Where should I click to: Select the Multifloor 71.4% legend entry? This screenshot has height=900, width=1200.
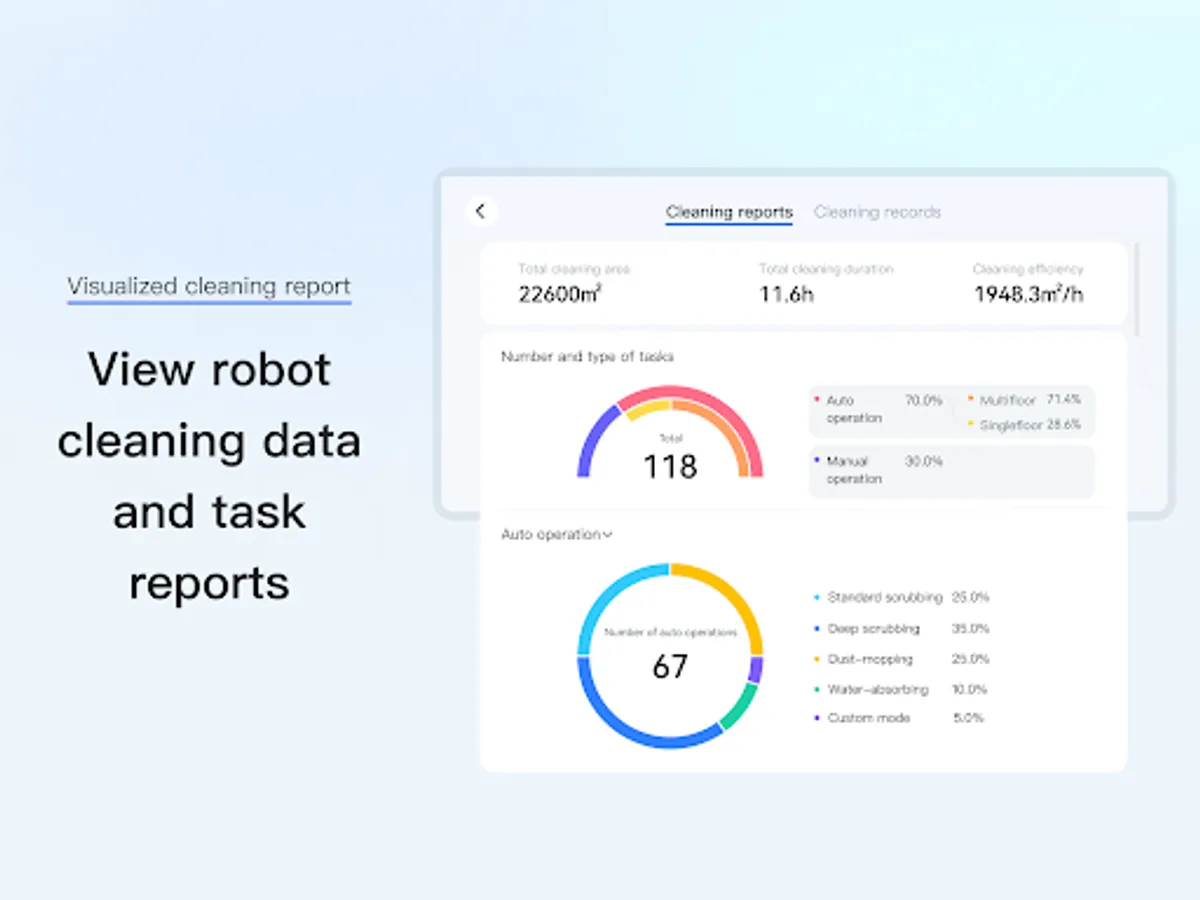coord(1025,400)
